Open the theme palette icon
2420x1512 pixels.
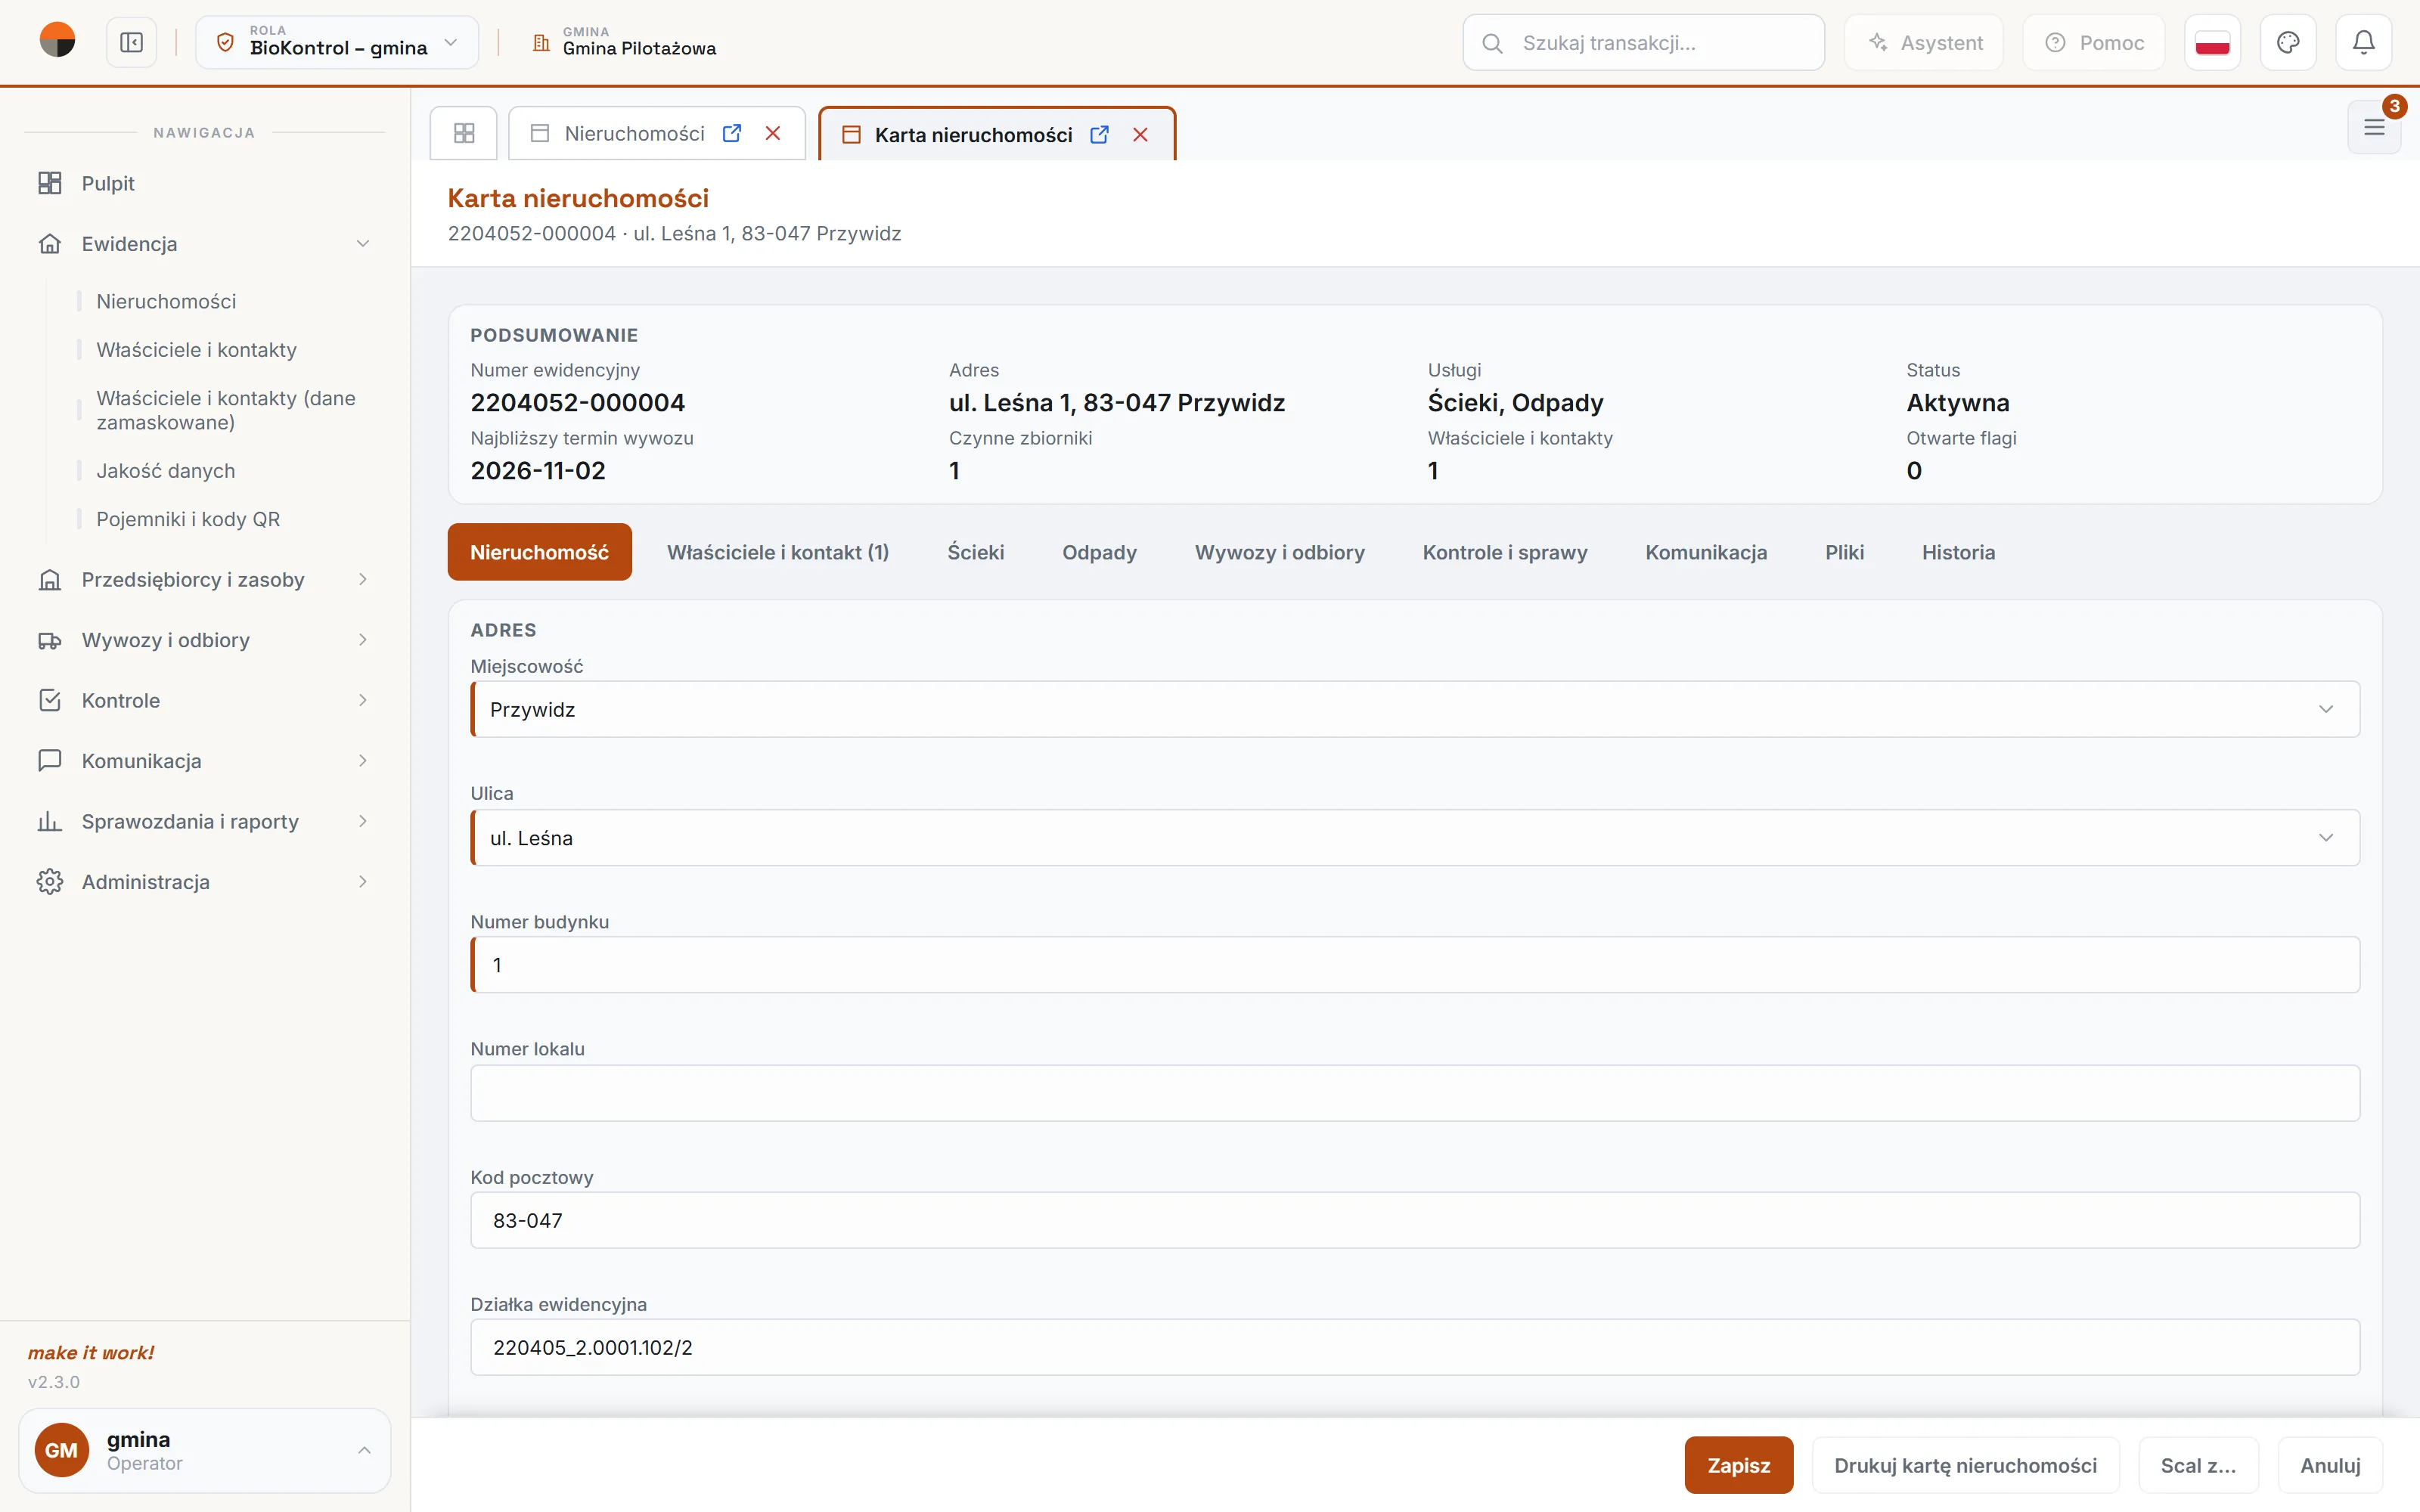[x=2288, y=43]
